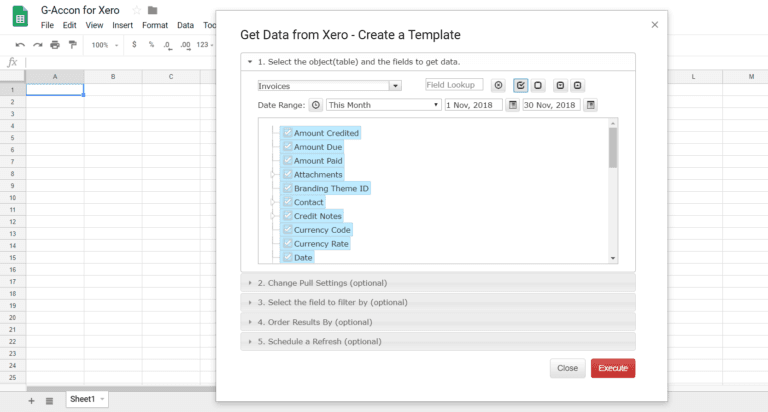Add a new sheet with the plus icon
This screenshot has width=768, height=412.
click(x=31, y=401)
